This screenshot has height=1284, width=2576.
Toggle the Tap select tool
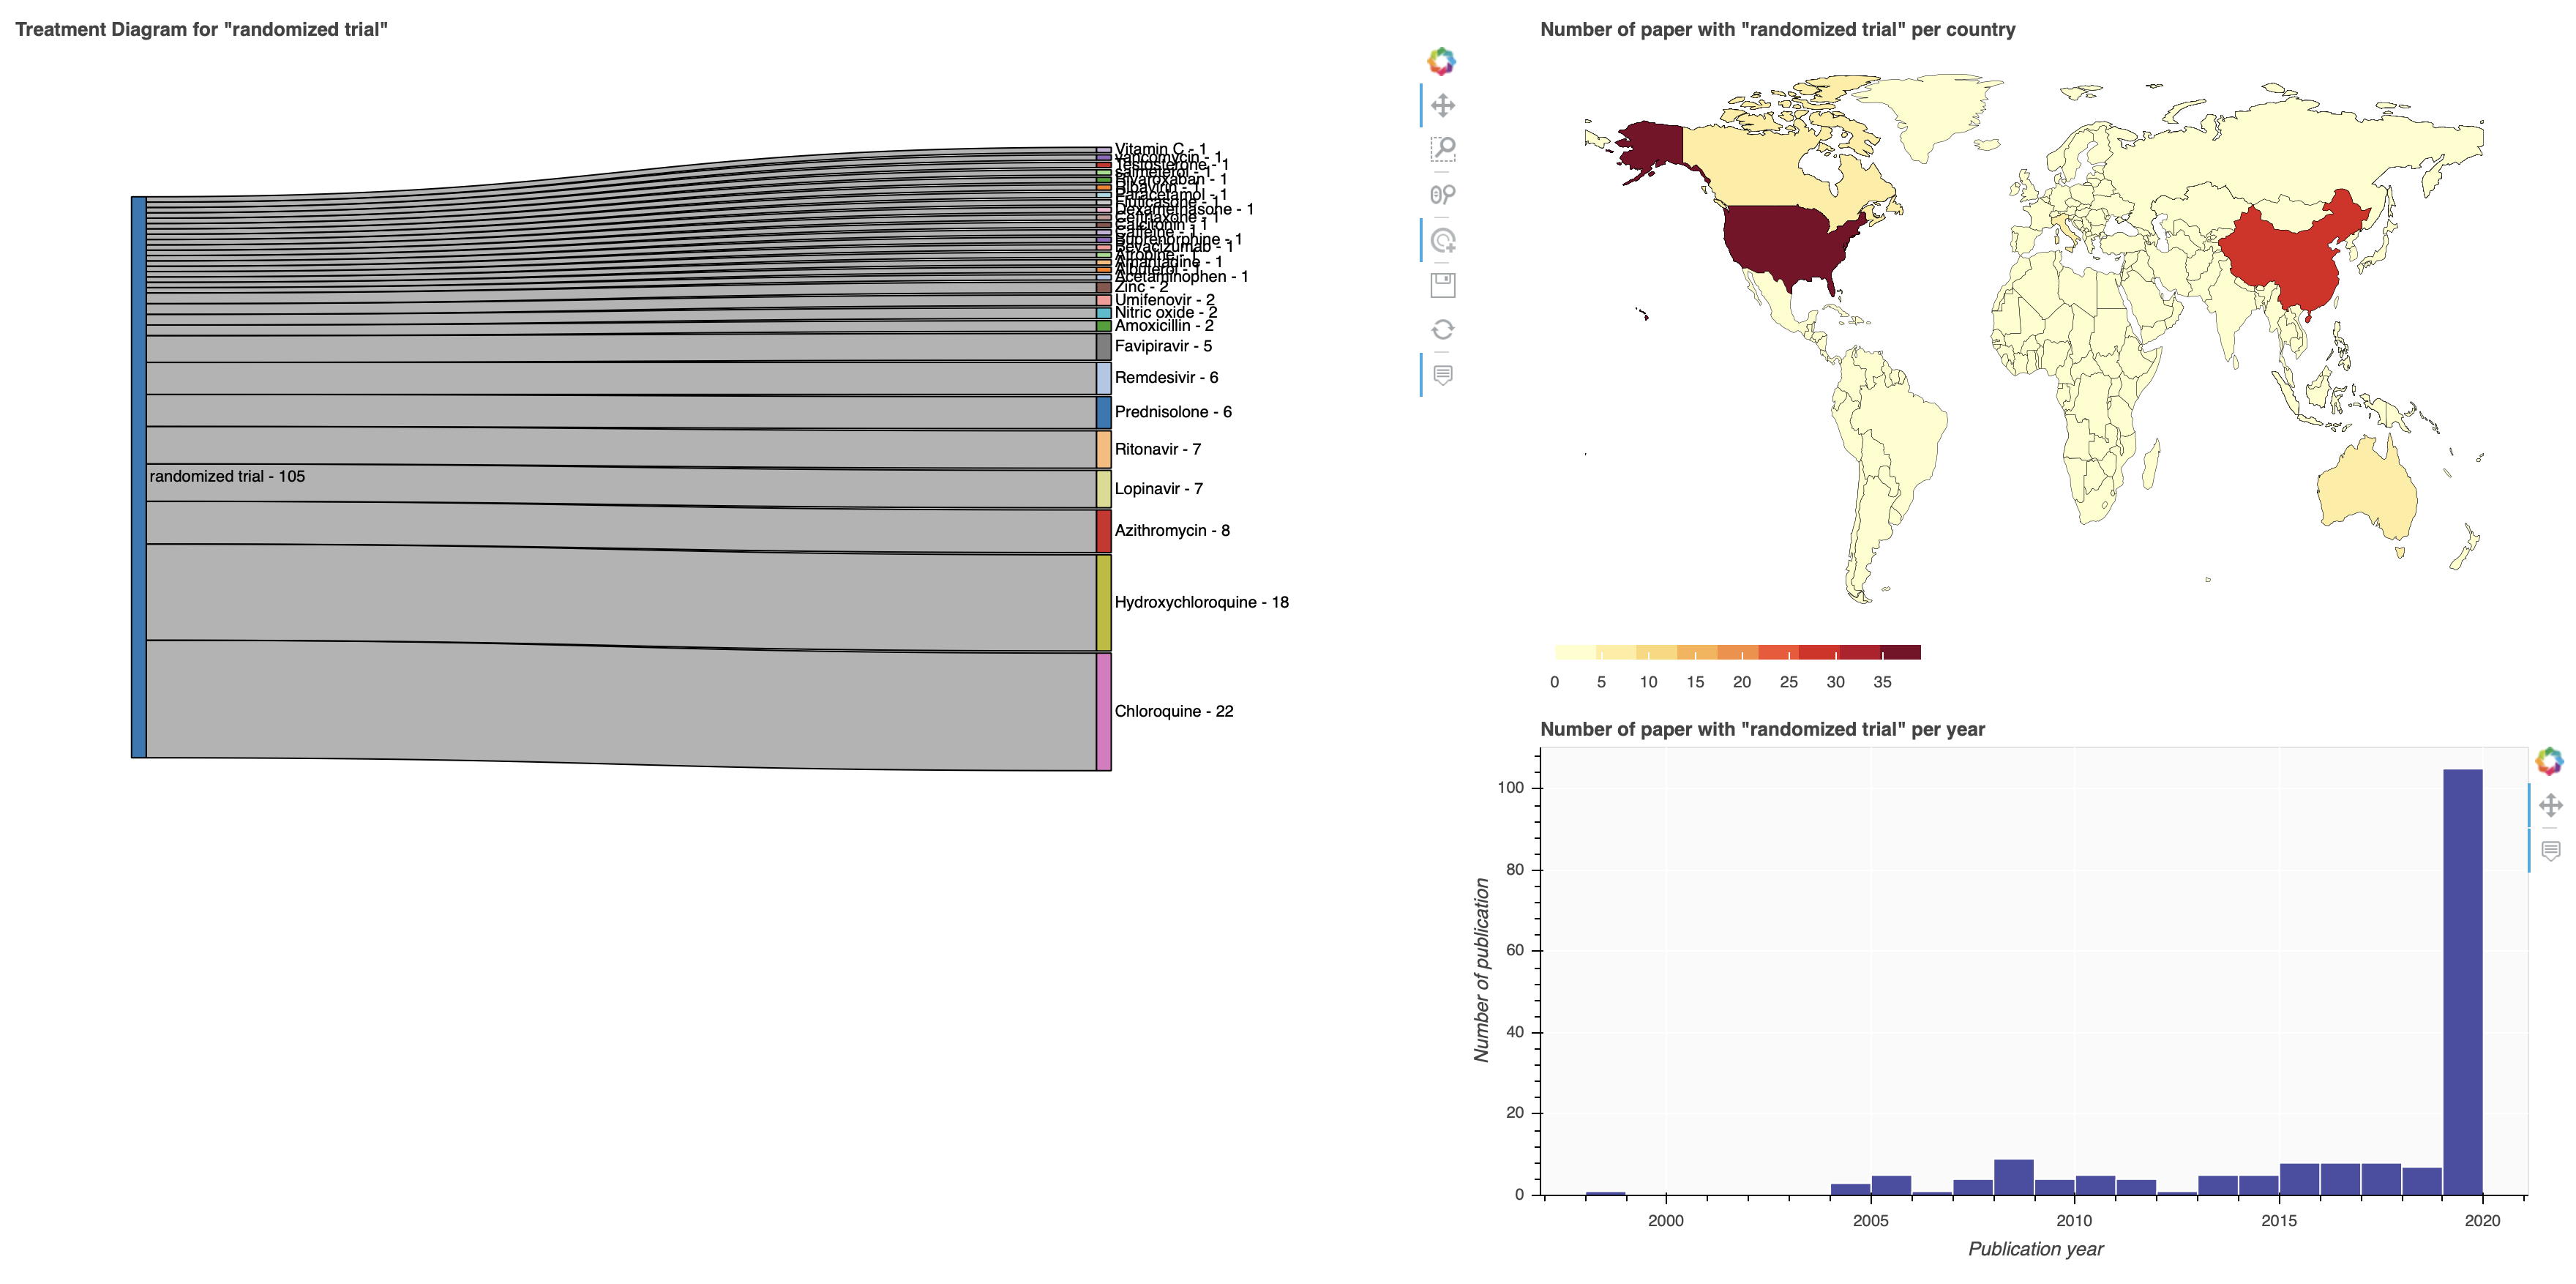pos(1442,240)
